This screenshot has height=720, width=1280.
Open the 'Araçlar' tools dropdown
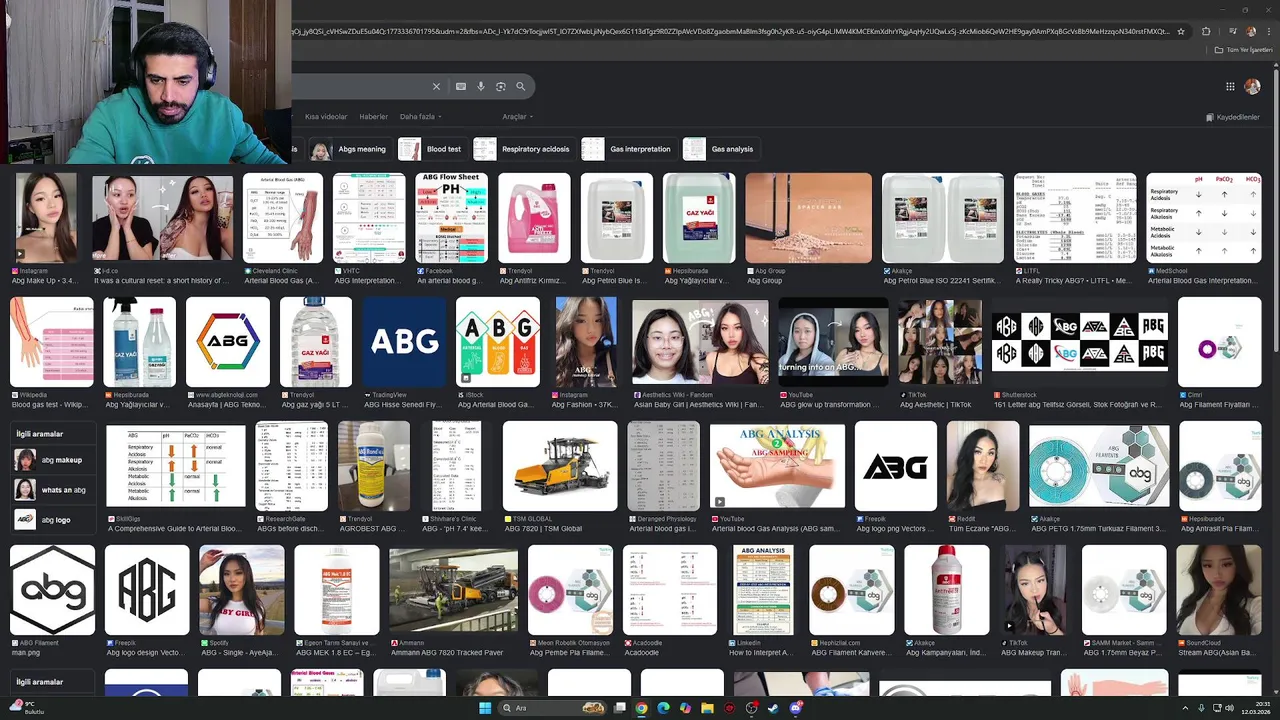coord(517,117)
